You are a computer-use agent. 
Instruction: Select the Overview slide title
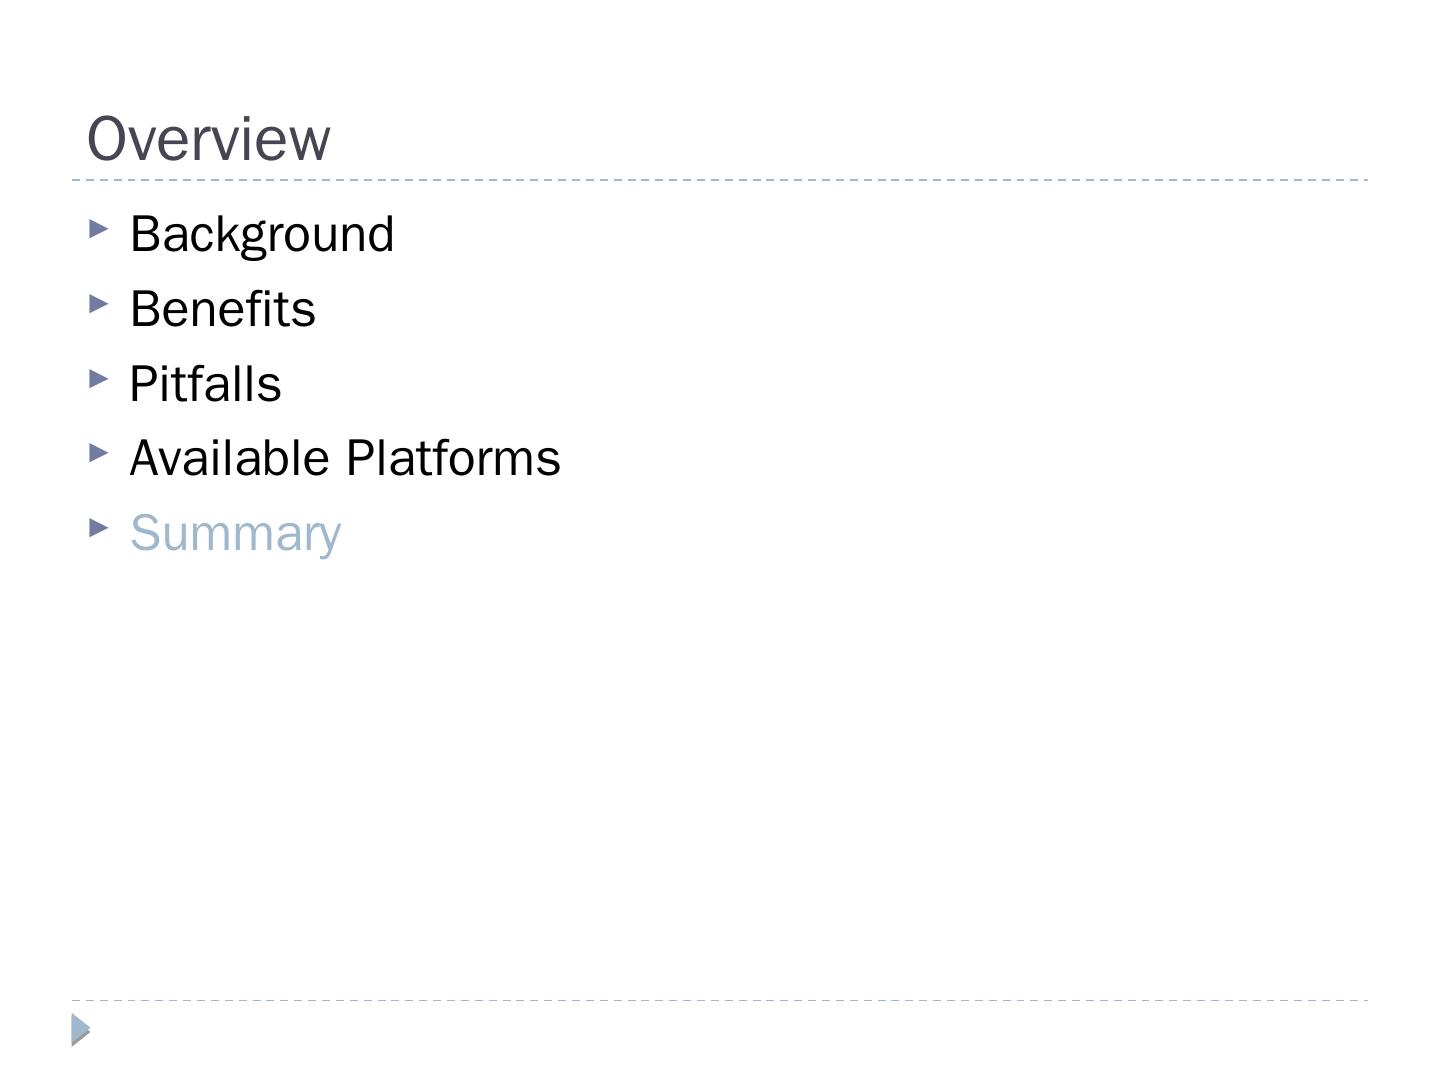tap(208, 139)
